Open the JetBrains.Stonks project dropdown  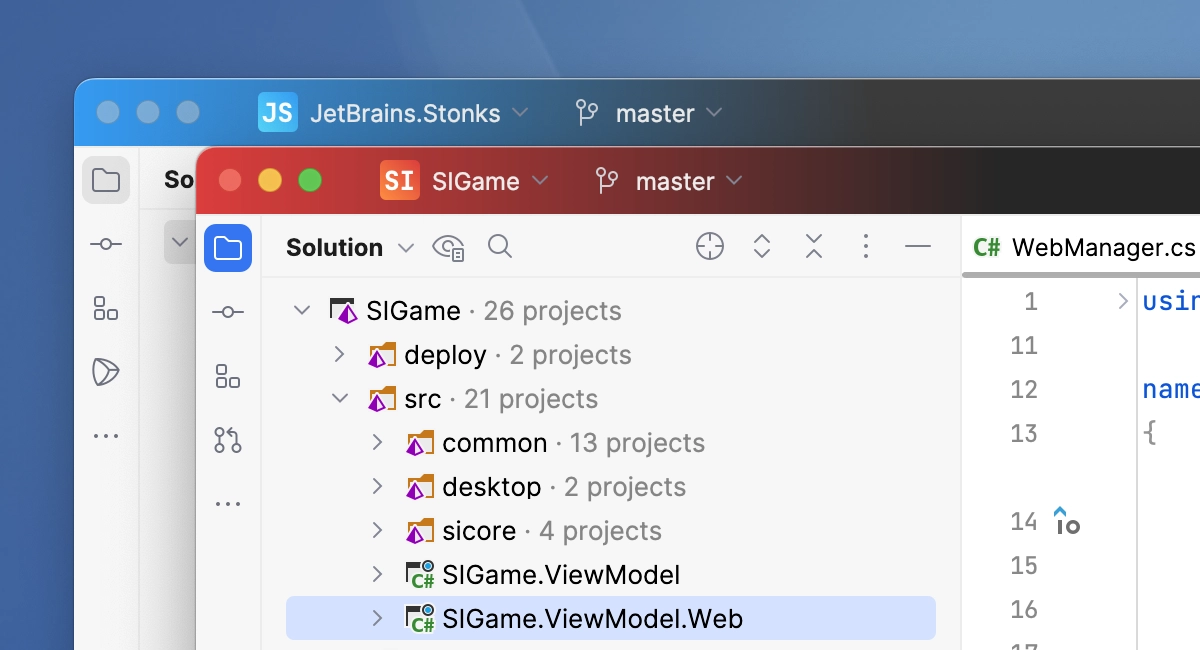419,113
